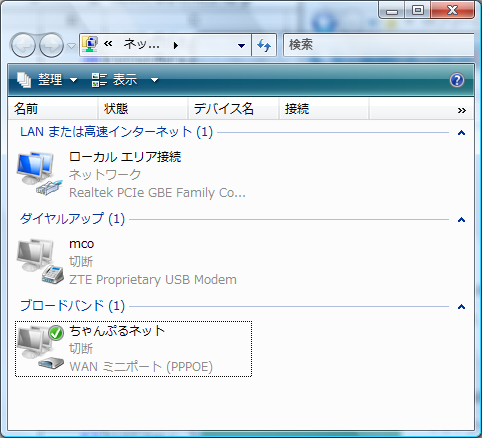Image resolution: width=482 pixels, height=438 pixels.
Task: Sort by the デバイス名 column header
Action: click(233, 109)
